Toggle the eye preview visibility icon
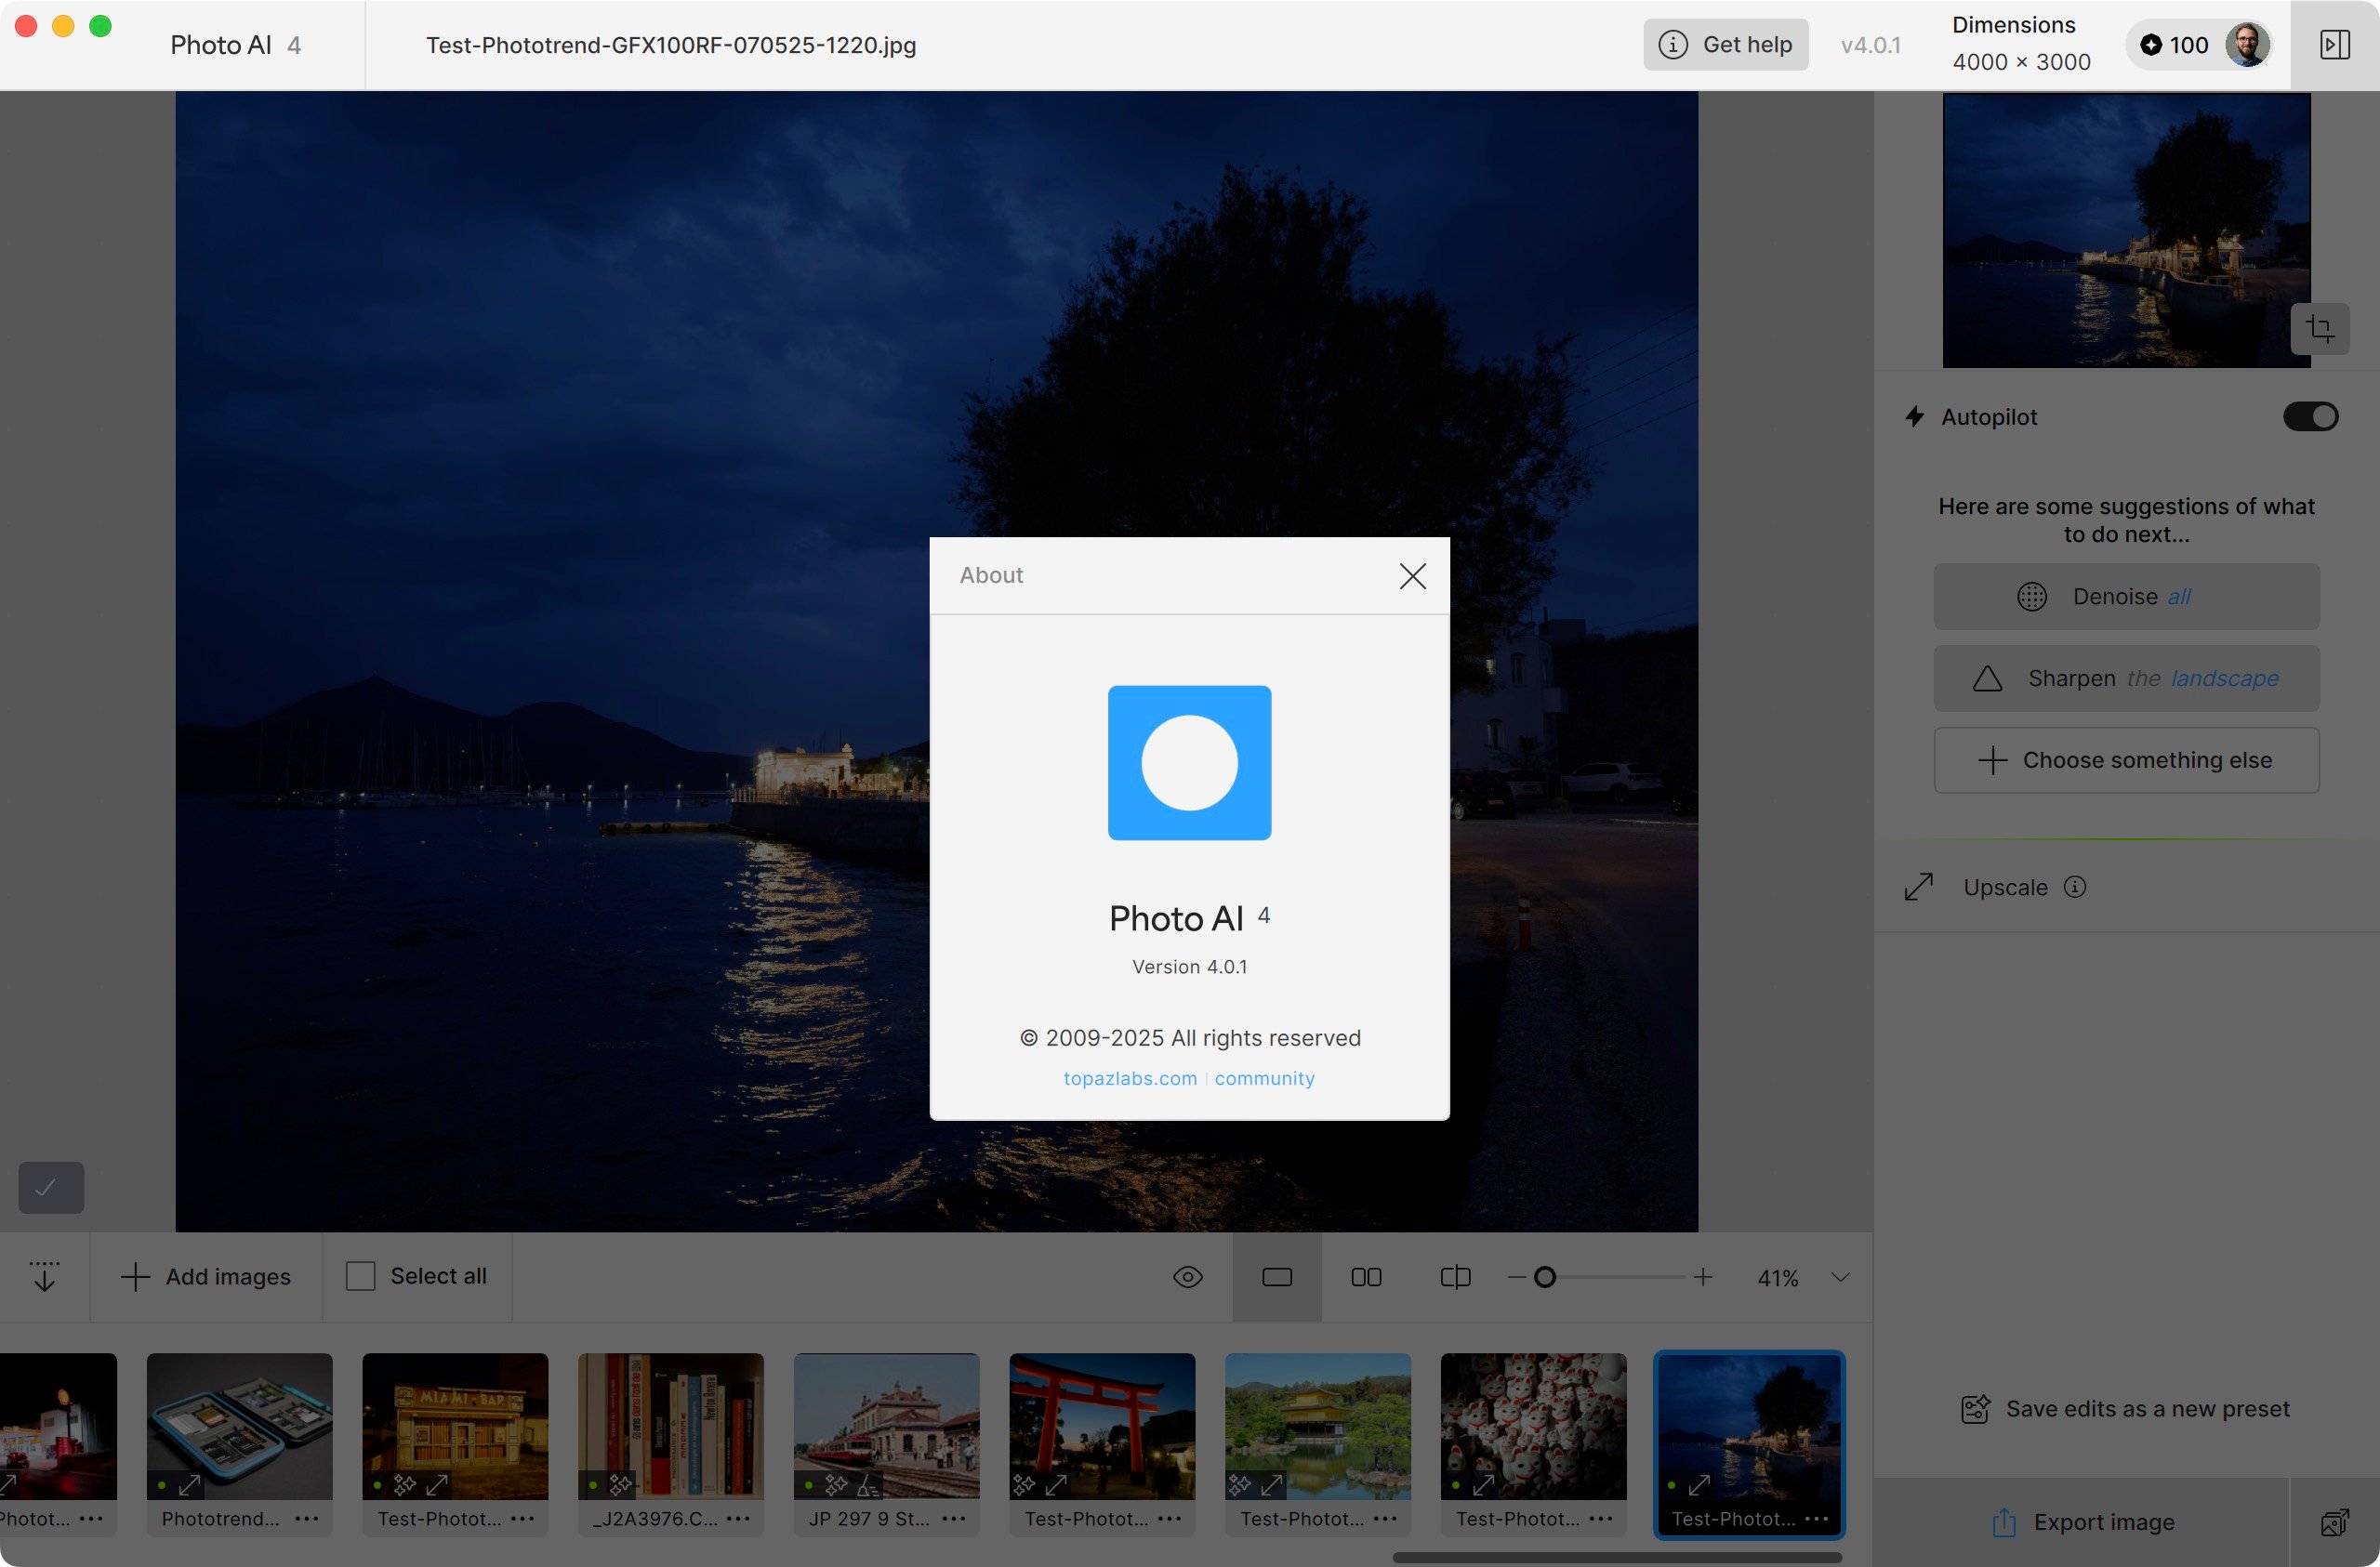Screen dimensions: 2380x1567 point(1187,1277)
